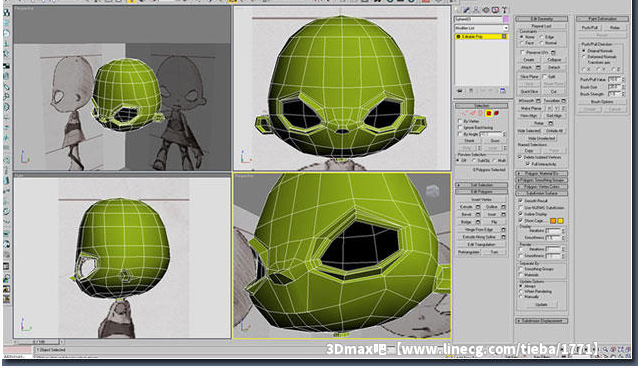
Task: Select Vertex sub-object level icon
Action: tap(463, 113)
